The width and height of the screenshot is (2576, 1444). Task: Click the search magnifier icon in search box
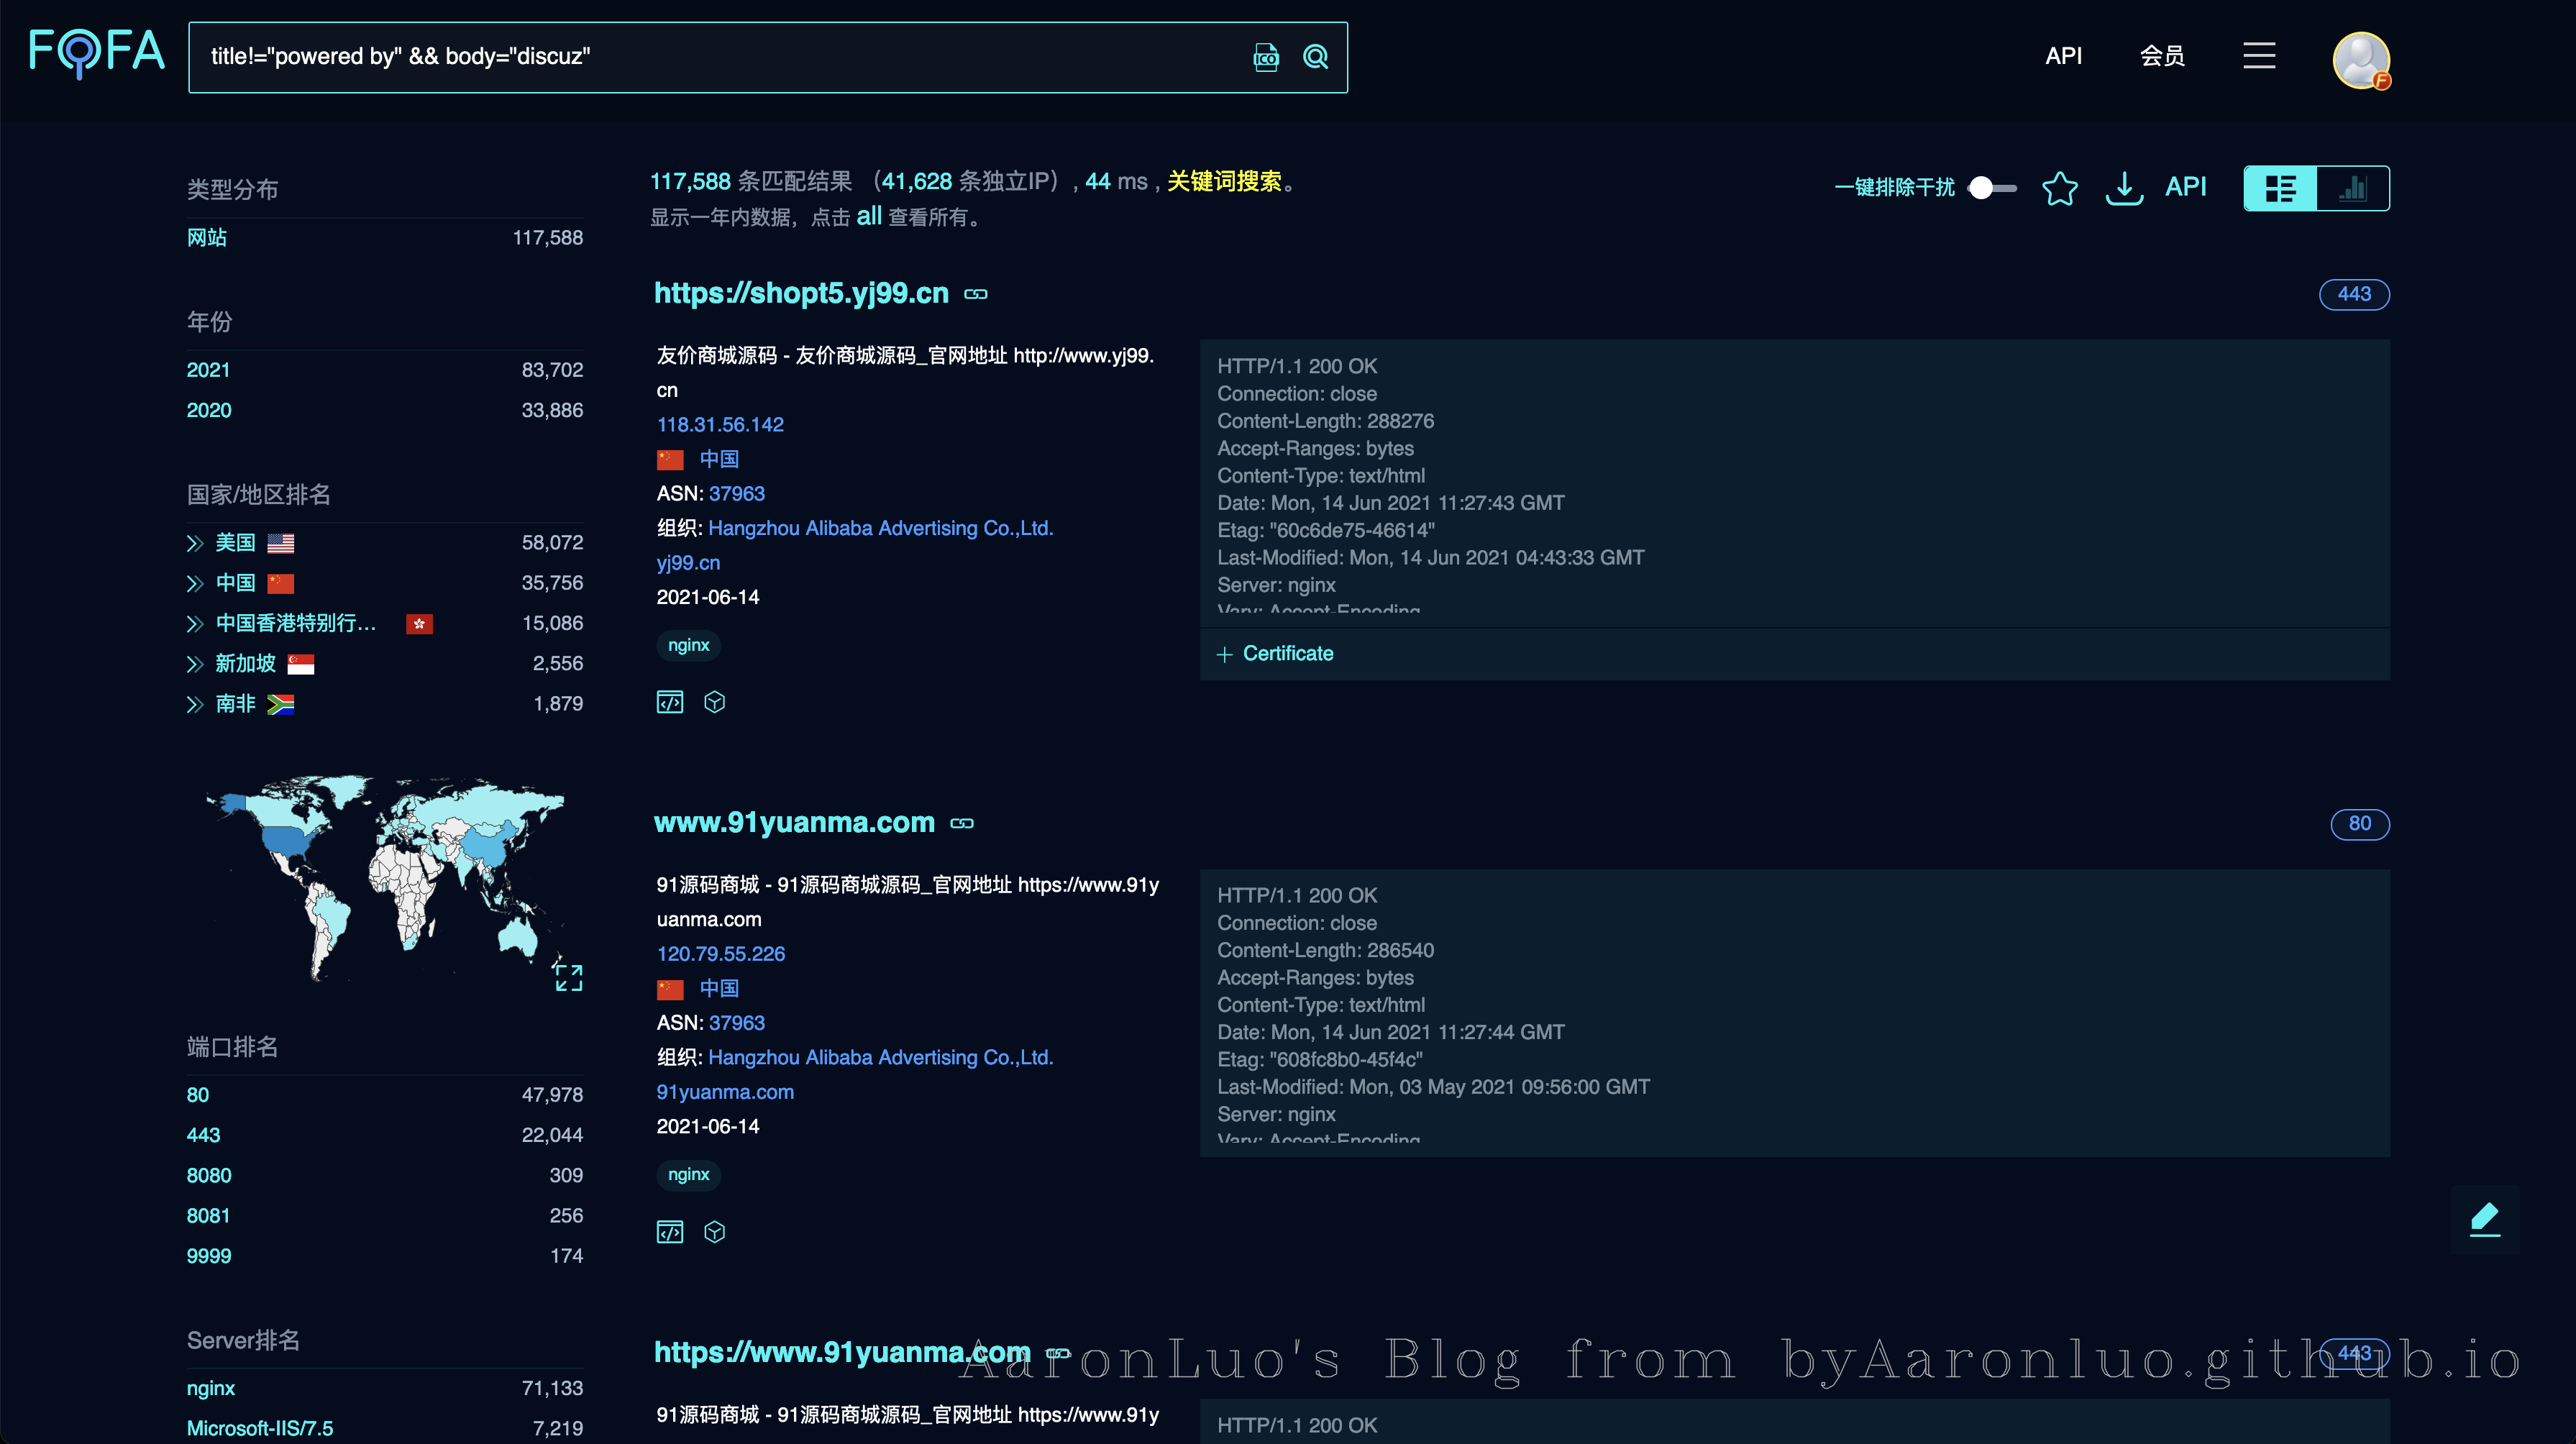pyautogui.click(x=1315, y=57)
